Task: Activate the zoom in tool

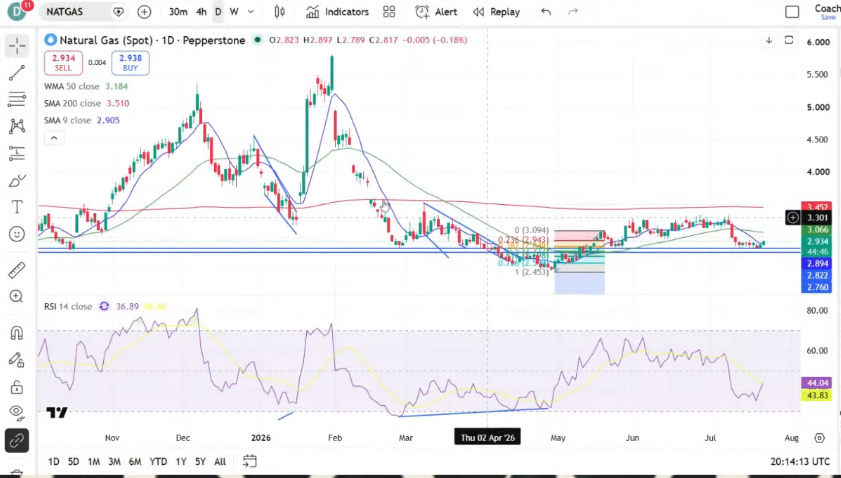Action: 17,297
